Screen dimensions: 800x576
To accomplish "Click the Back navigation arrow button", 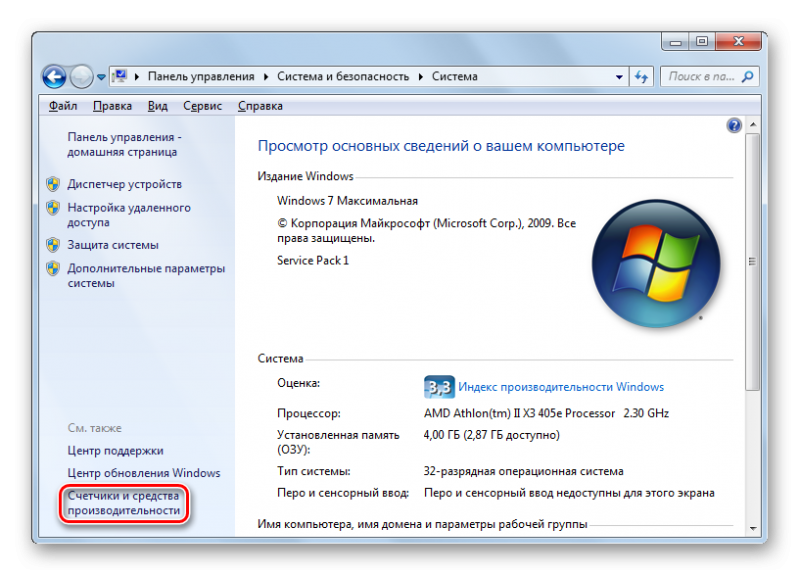I will point(54,77).
